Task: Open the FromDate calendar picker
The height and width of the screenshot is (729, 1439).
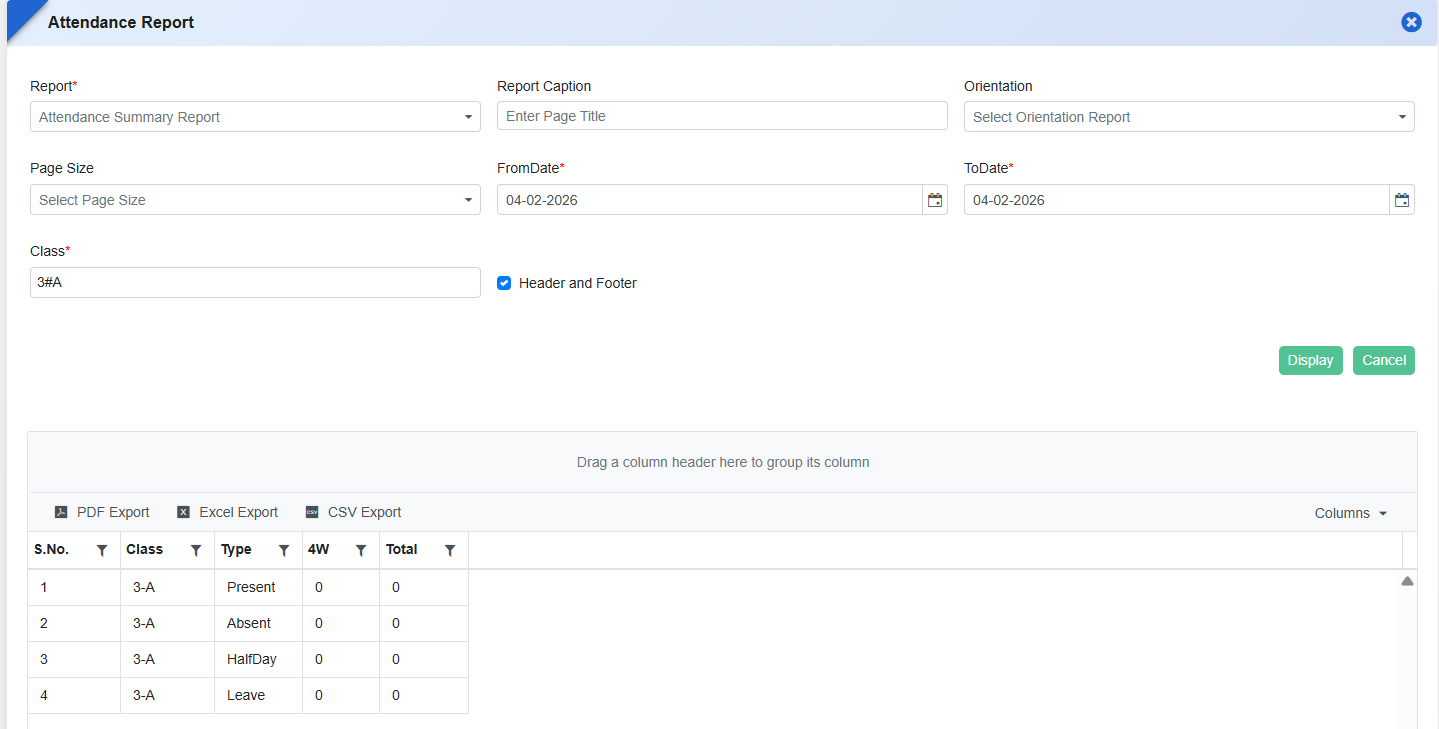Action: (x=935, y=200)
